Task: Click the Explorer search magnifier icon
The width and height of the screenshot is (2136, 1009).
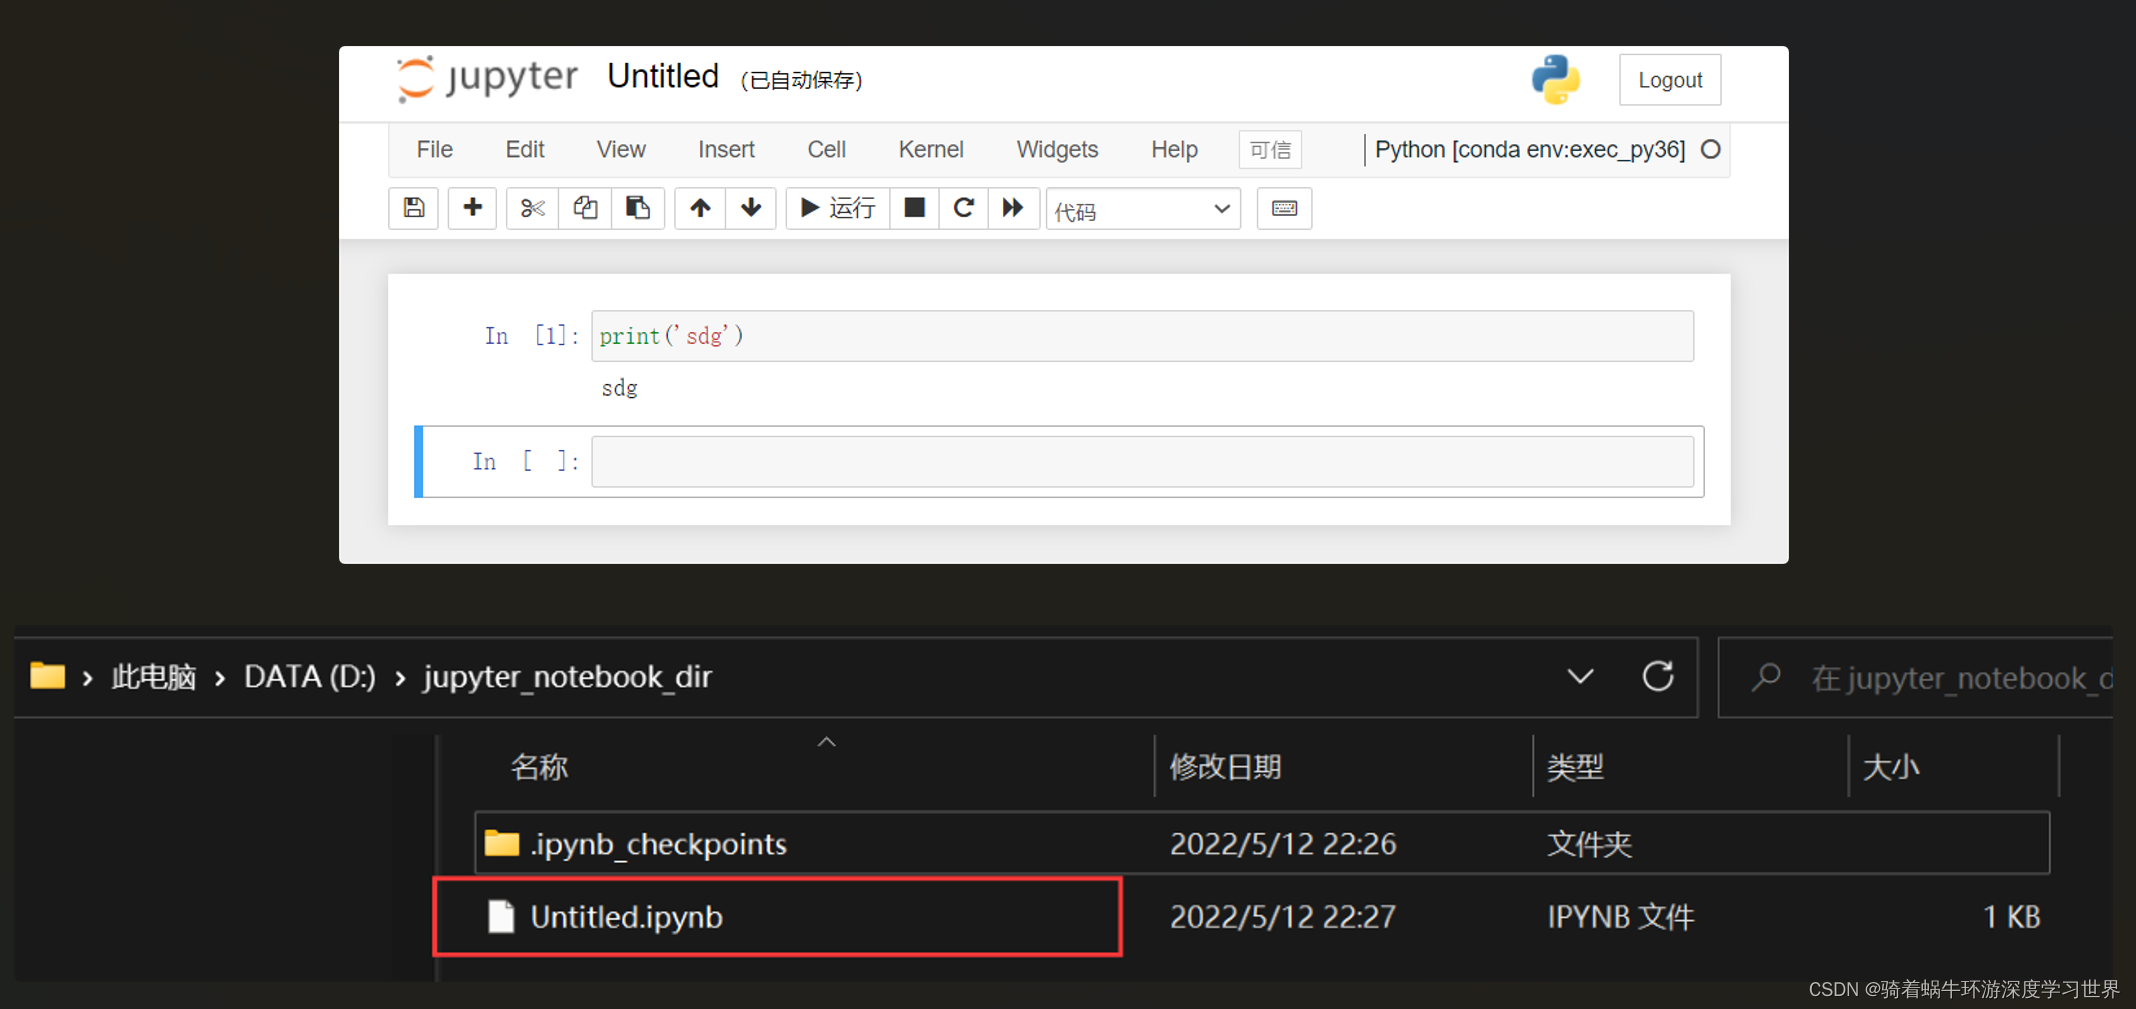Action: click(x=1766, y=678)
